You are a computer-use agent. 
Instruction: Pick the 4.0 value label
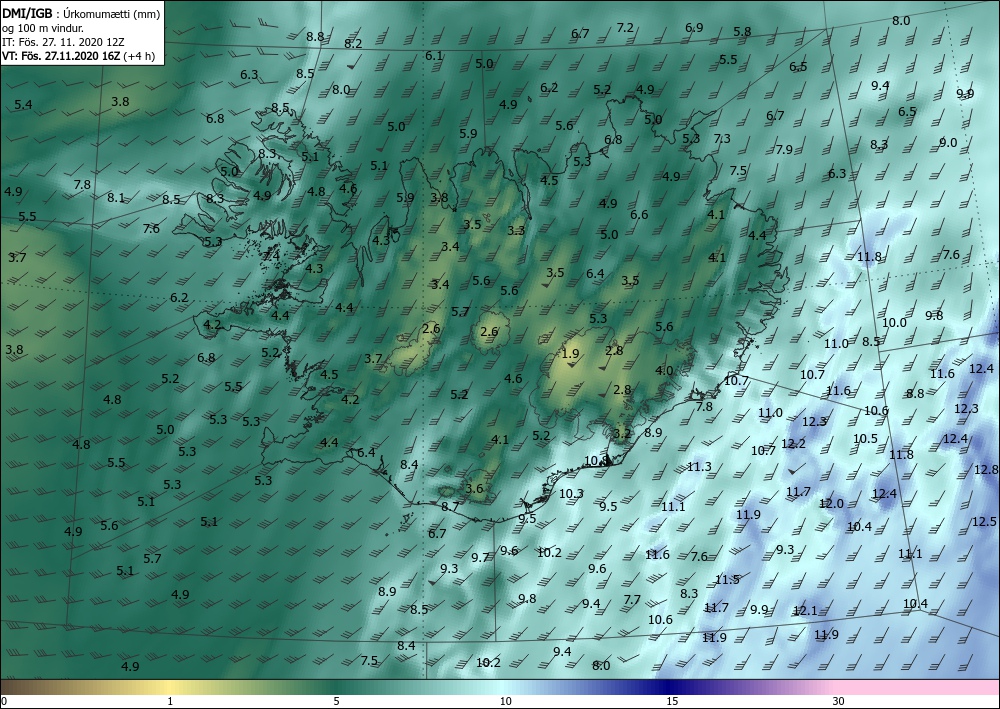click(x=664, y=370)
